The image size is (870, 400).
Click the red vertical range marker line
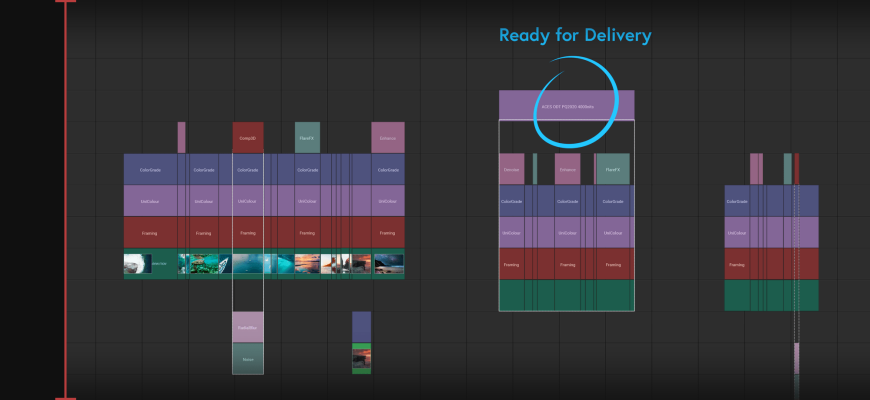tap(65, 200)
